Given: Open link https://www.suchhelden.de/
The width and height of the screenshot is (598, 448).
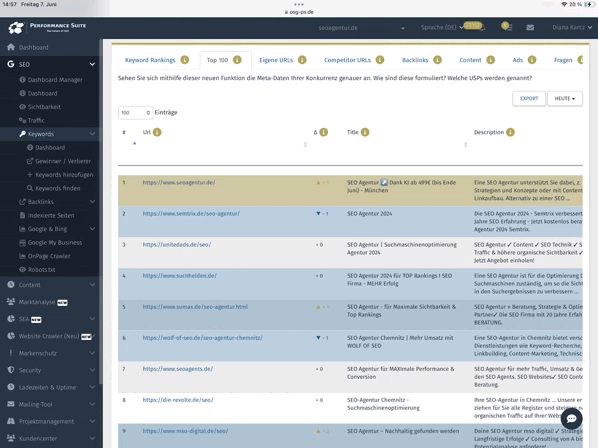Looking at the screenshot, I should click(x=180, y=276).
